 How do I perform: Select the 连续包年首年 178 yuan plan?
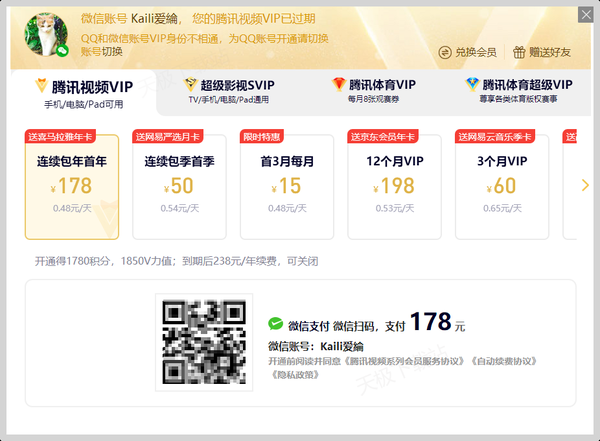click(x=71, y=187)
